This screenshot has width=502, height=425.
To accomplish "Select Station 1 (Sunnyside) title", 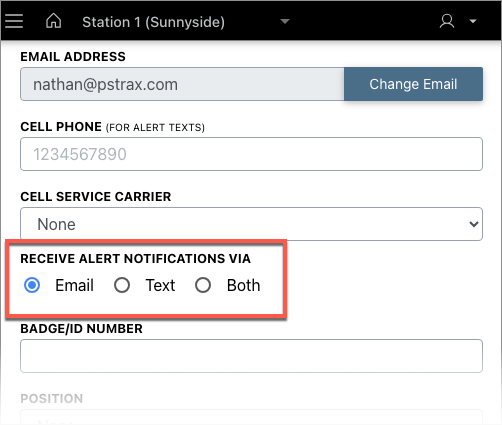I will tap(153, 22).
